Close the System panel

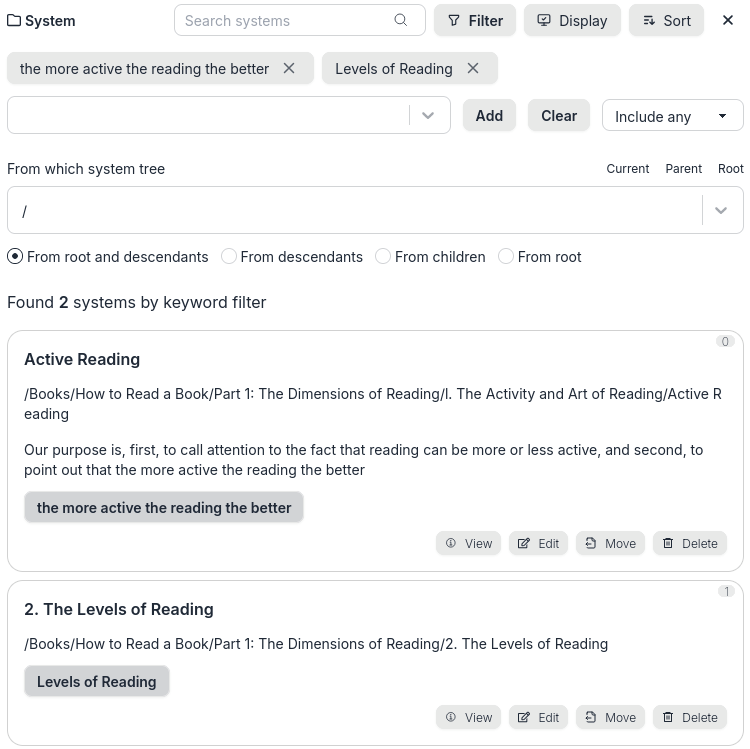728,20
